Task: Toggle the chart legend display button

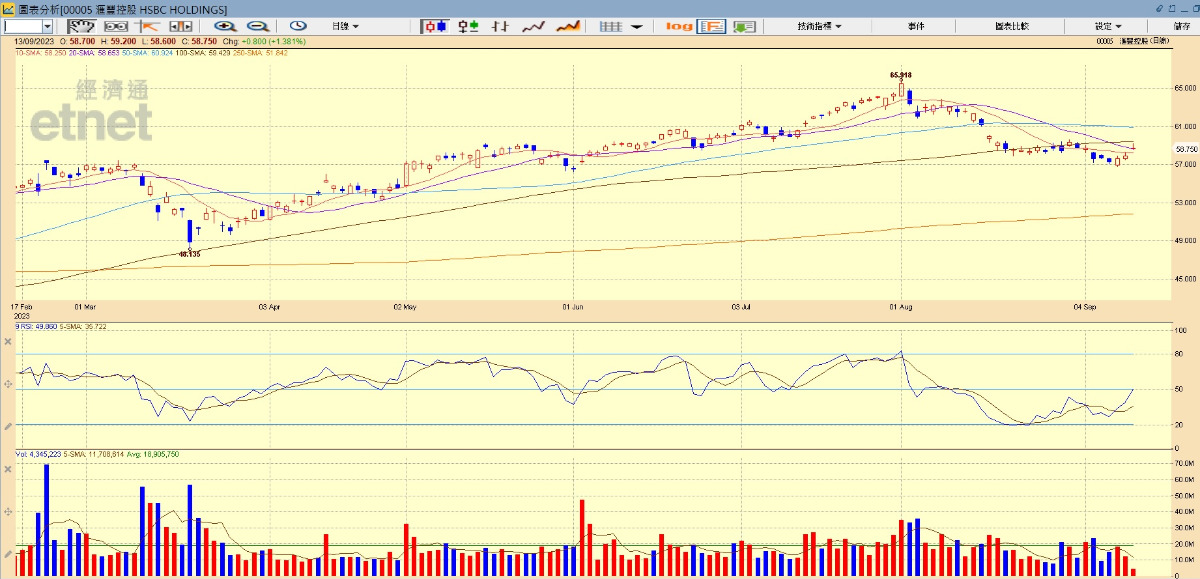Action: 712,26
